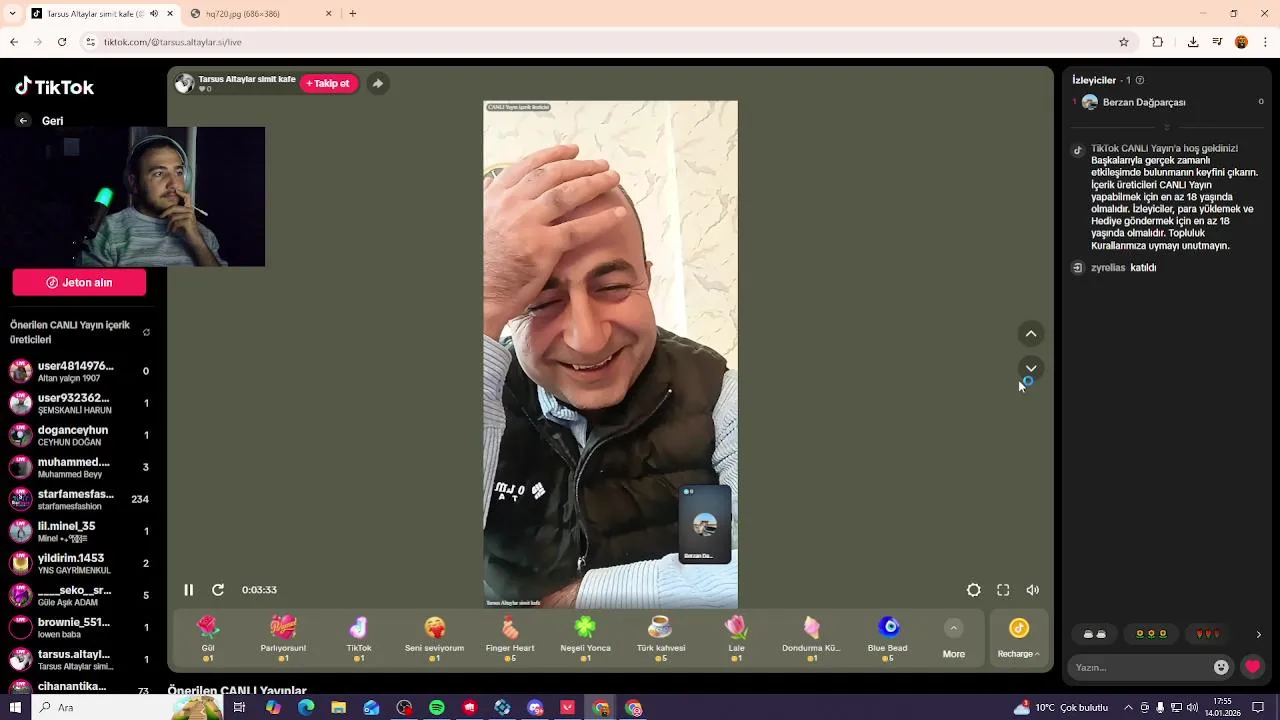Send the sunflowers quick emoji

1151,634
